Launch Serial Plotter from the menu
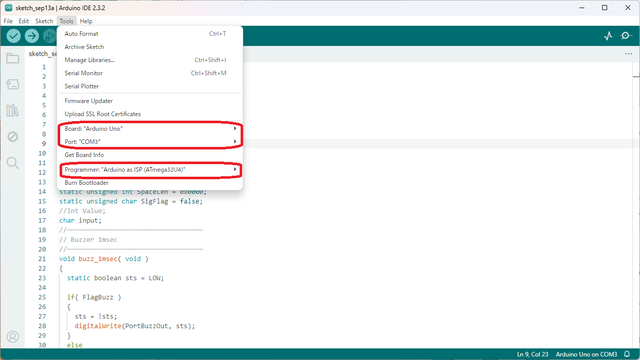The width and height of the screenshot is (640, 360). tap(150, 86)
